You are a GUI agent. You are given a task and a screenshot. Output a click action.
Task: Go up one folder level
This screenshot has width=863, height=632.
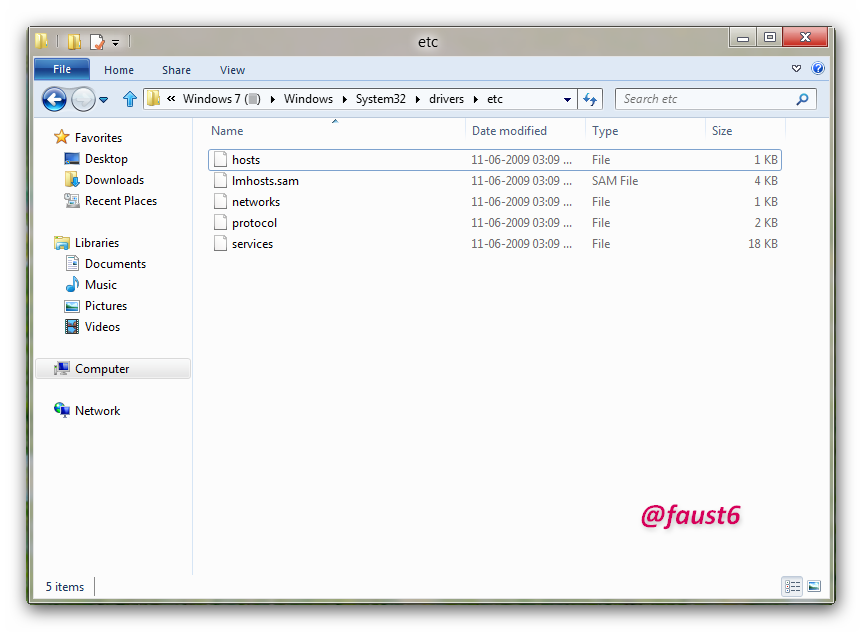click(x=130, y=99)
